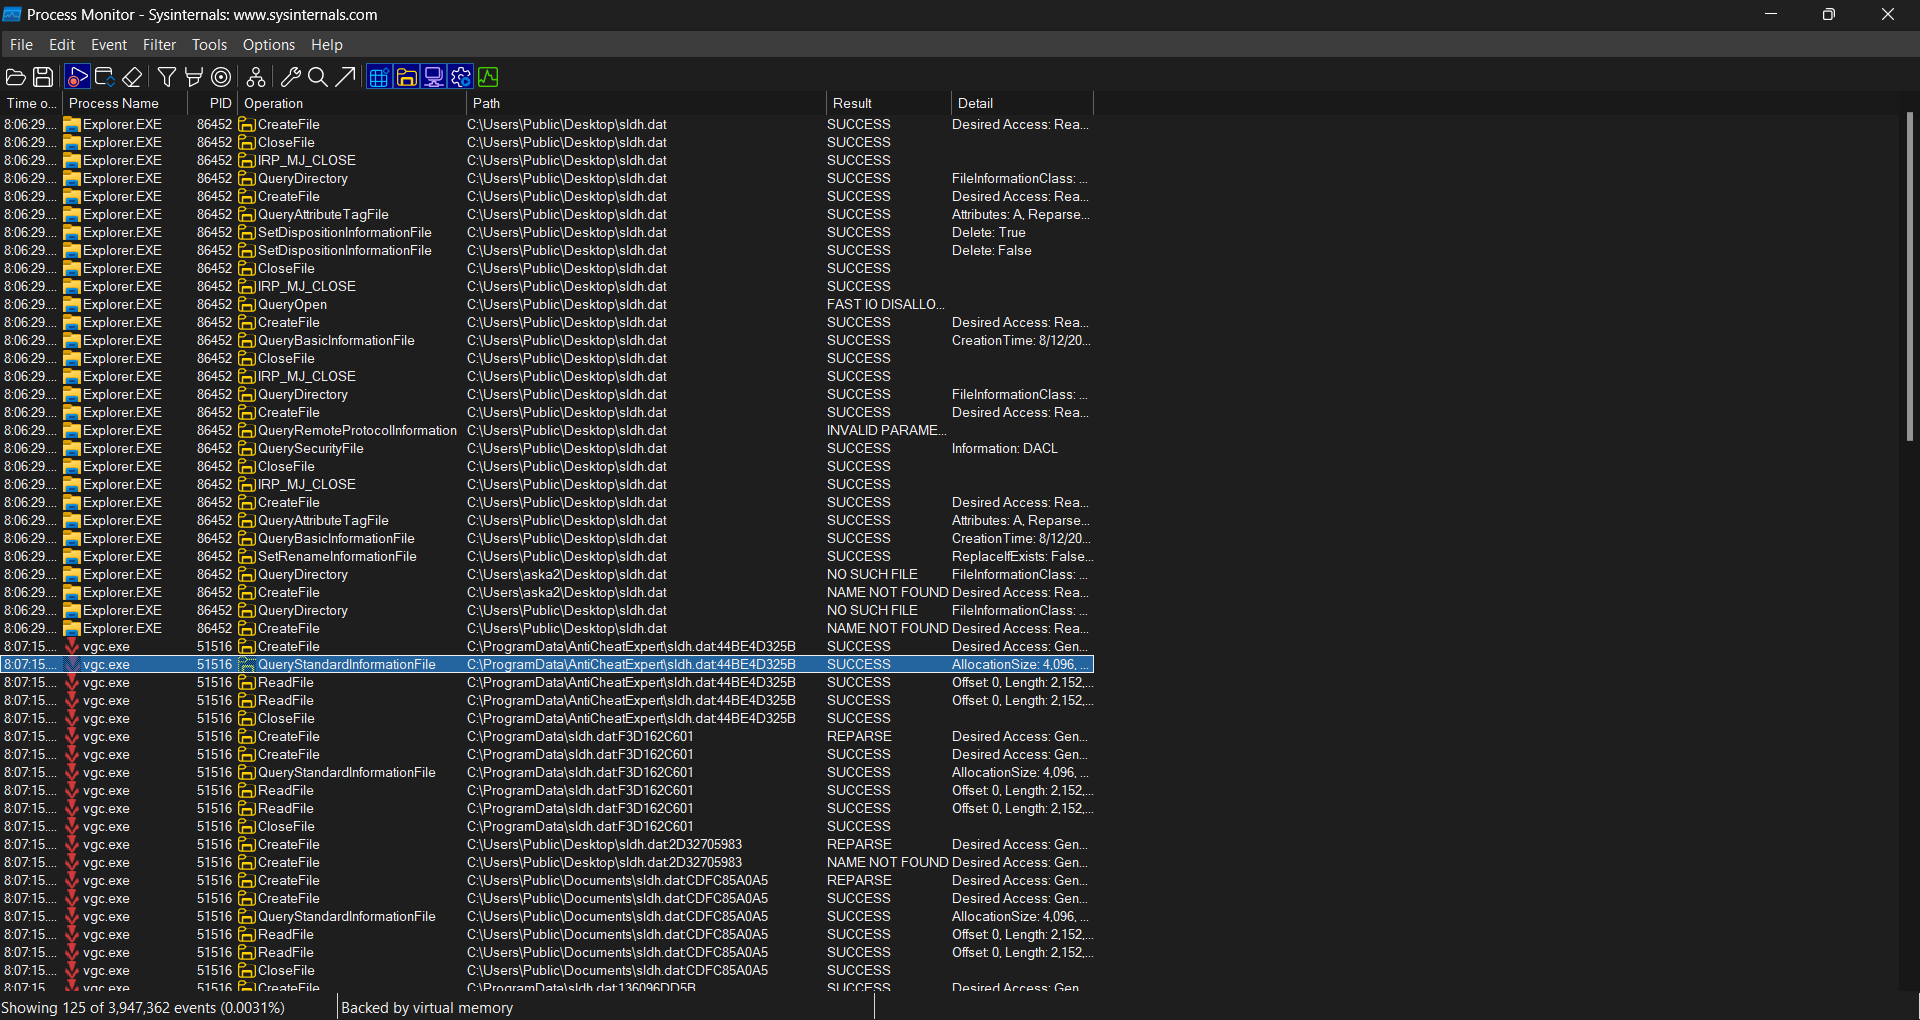This screenshot has width=1920, height=1020.
Task: Show the Process Tree from the toolbar
Action: pyautogui.click(x=256, y=77)
